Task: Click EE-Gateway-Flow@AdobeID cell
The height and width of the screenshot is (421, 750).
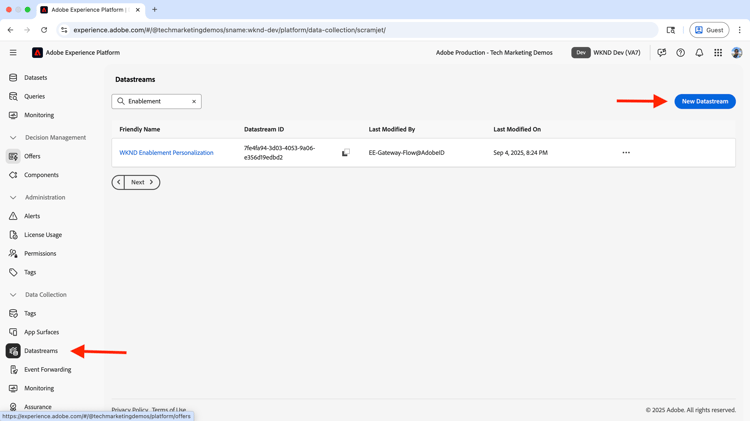Action: (x=407, y=153)
